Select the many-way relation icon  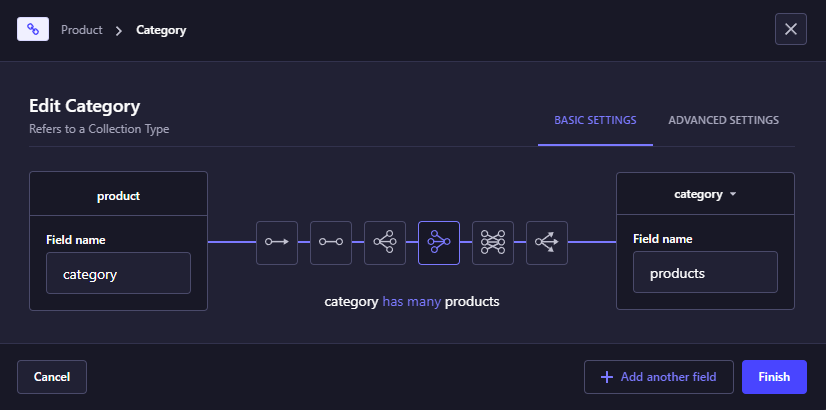[x=547, y=242]
